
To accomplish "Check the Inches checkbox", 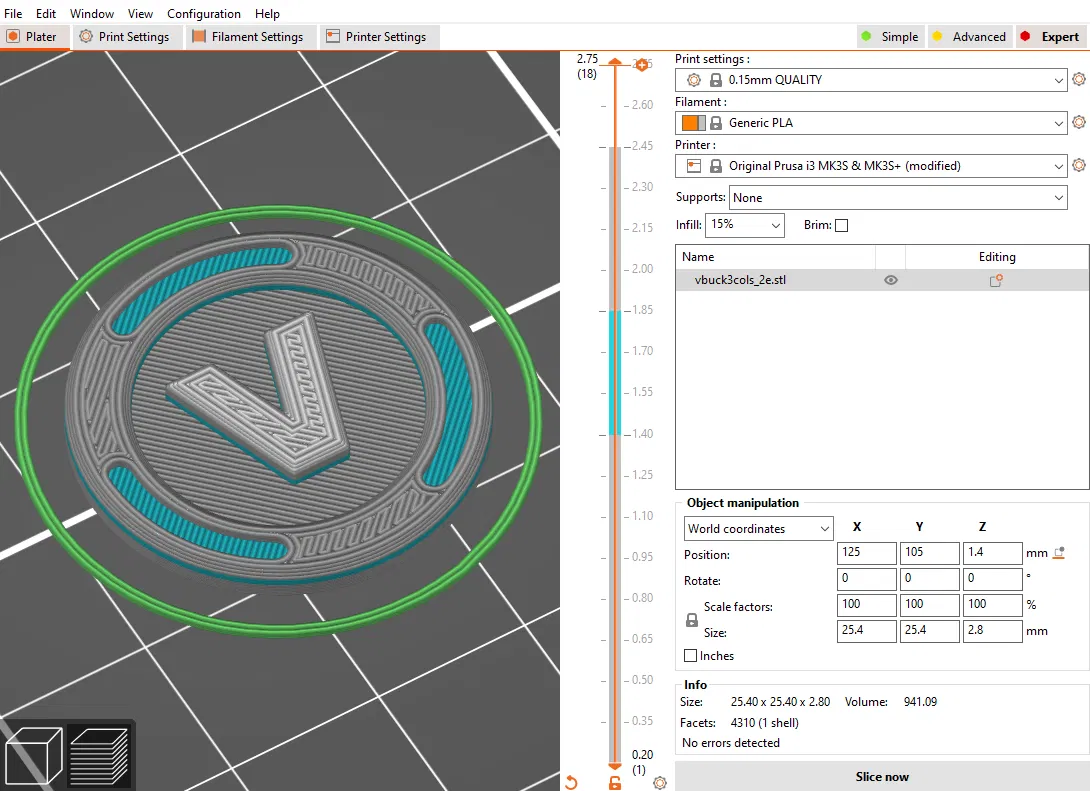I will coord(690,655).
